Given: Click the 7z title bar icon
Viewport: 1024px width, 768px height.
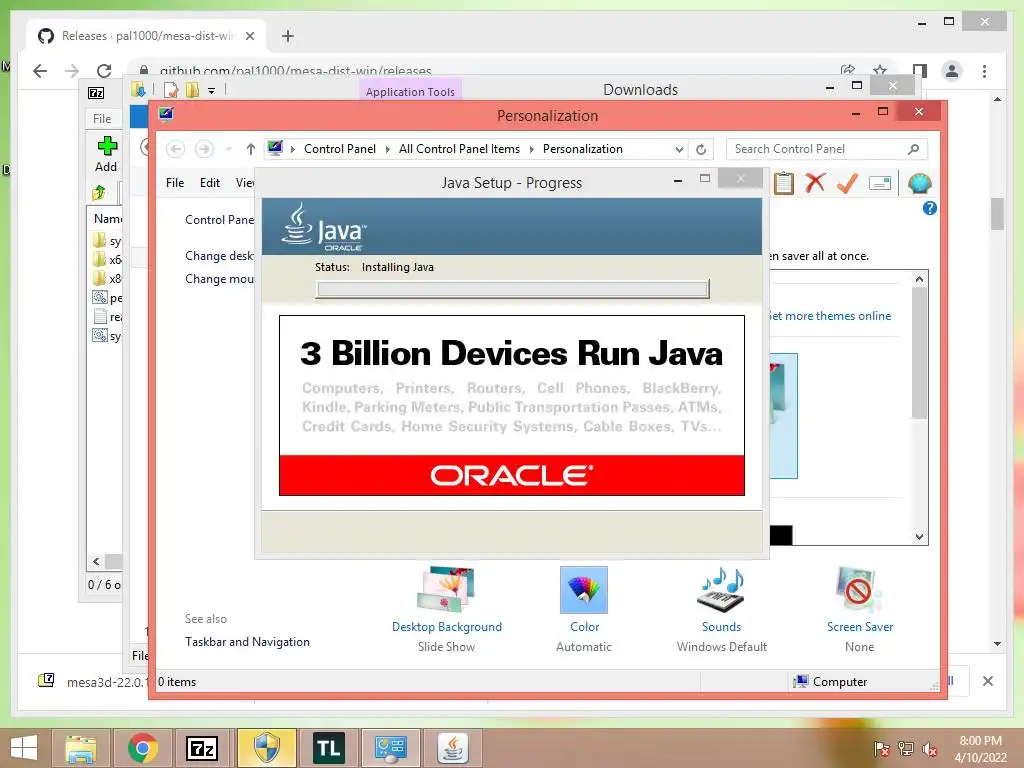Looking at the screenshot, I should 96,93.
